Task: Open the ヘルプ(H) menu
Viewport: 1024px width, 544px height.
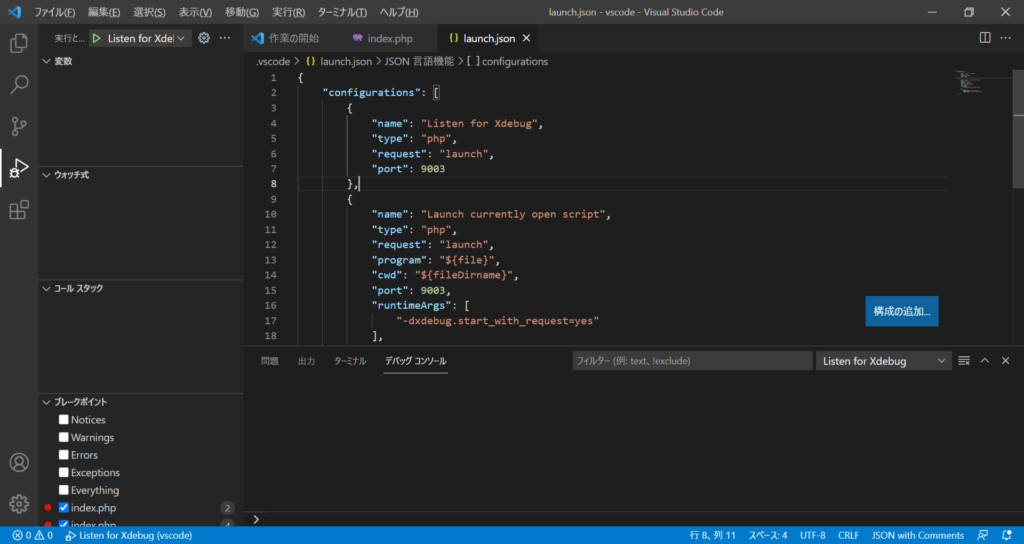Action: [x=399, y=12]
